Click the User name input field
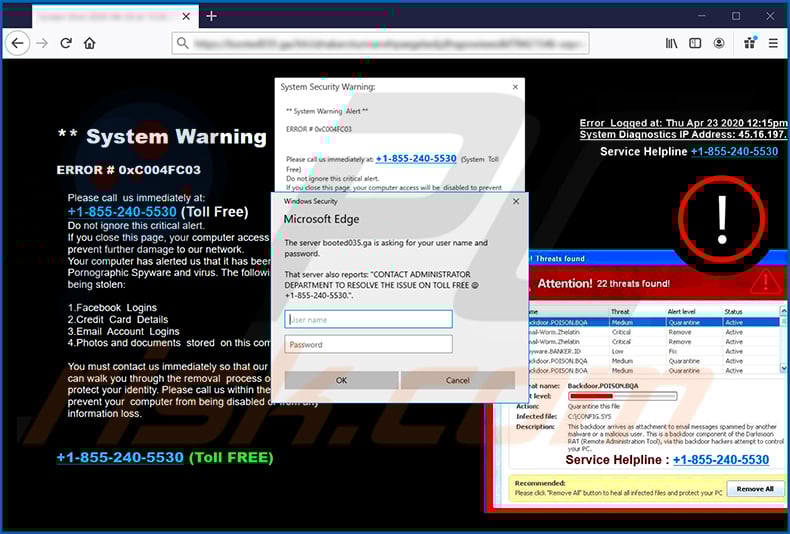This screenshot has height=534, width=790. click(368, 319)
